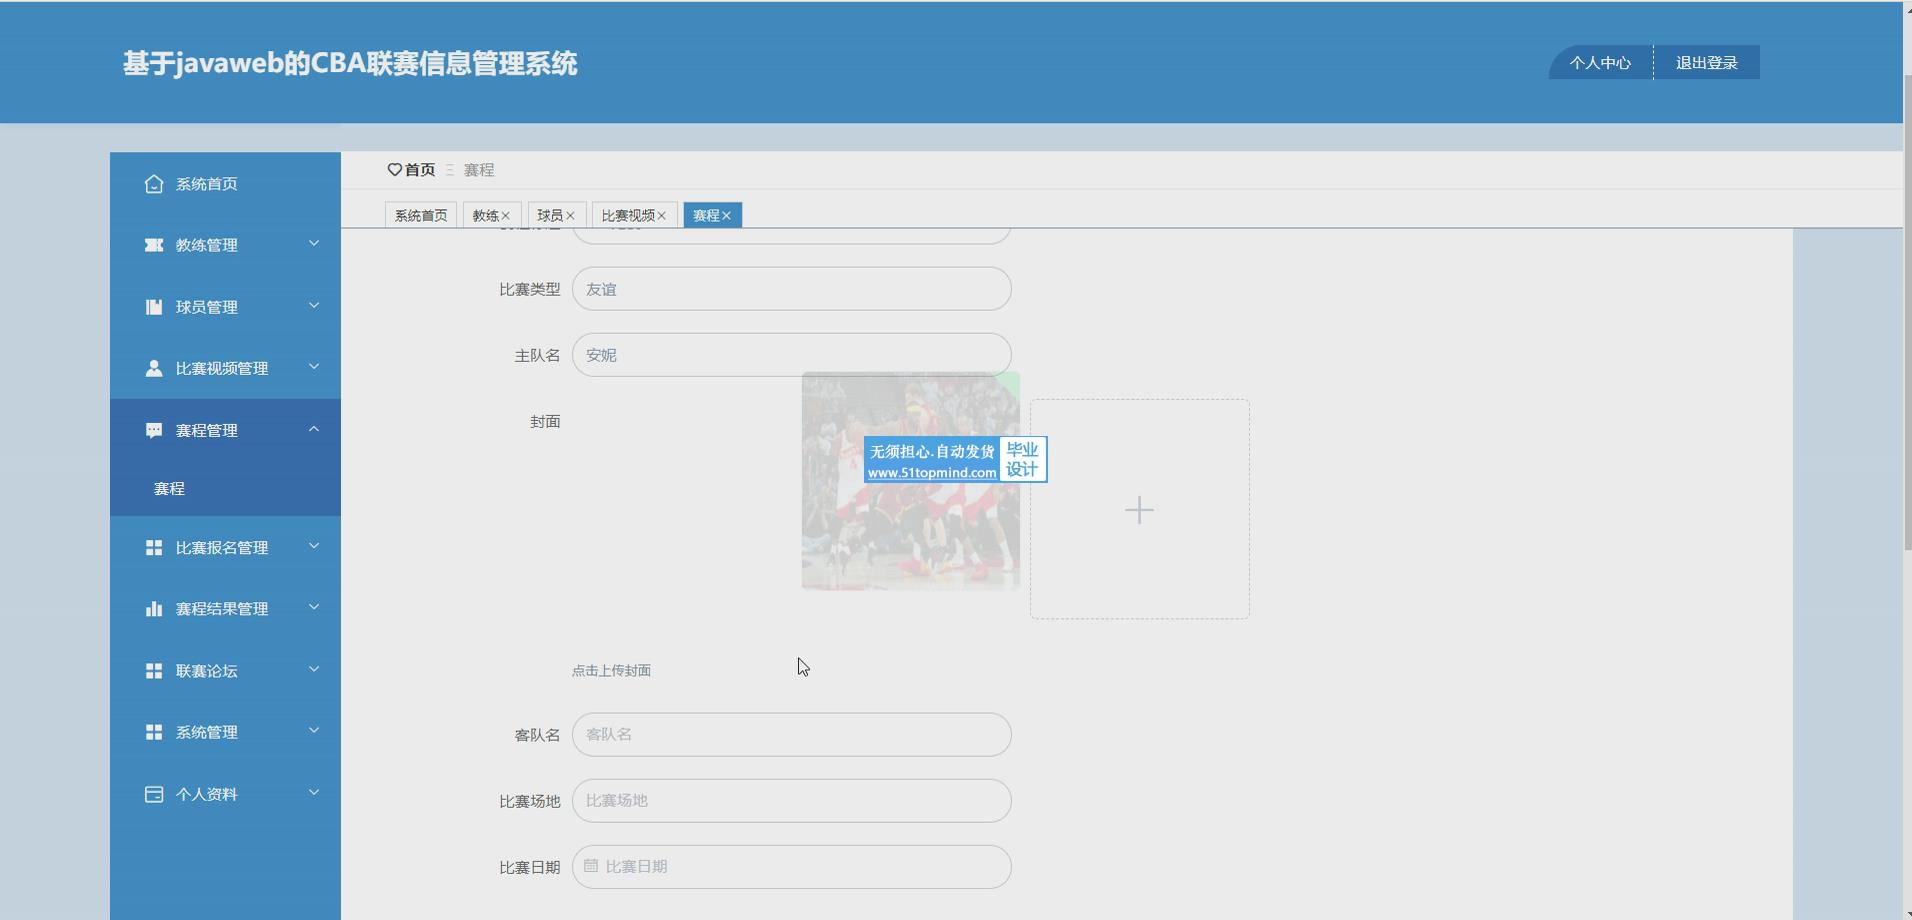Image resolution: width=1912 pixels, height=920 pixels.
Task: Click the heart icon beside 首页 breadcrumb
Action: point(394,170)
